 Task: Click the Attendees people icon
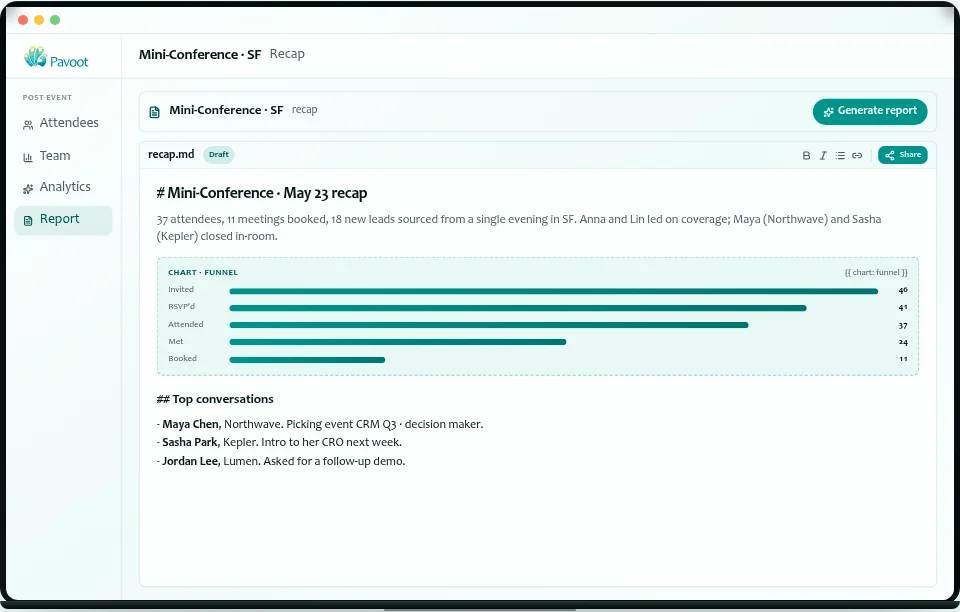28,125
